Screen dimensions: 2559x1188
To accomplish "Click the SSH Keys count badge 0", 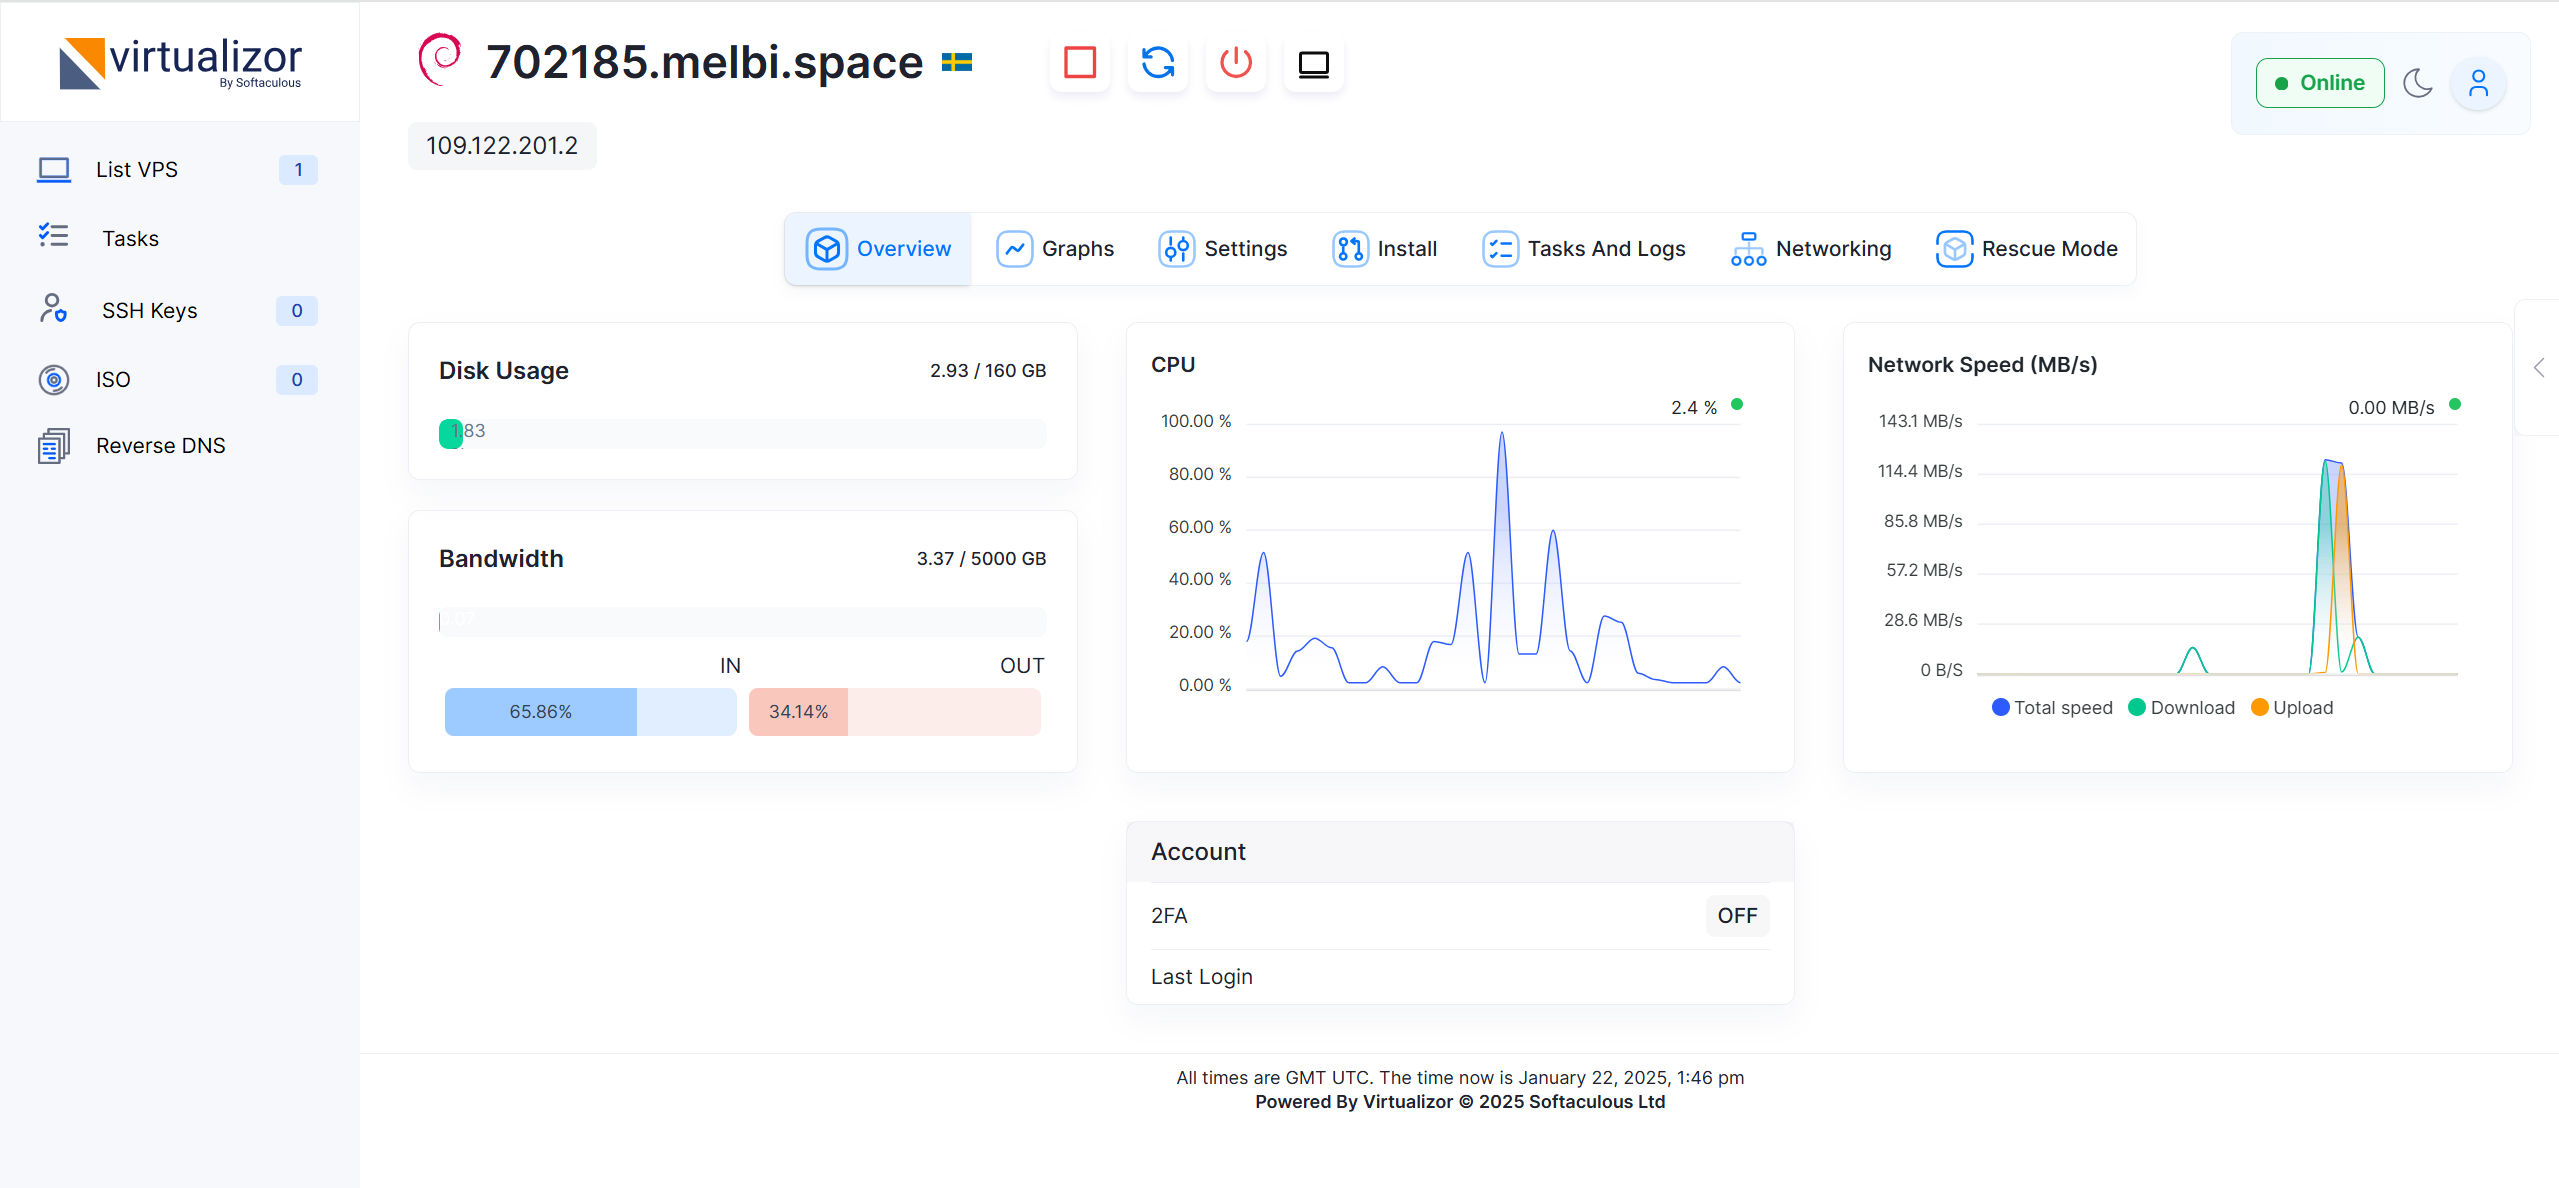I will [297, 311].
